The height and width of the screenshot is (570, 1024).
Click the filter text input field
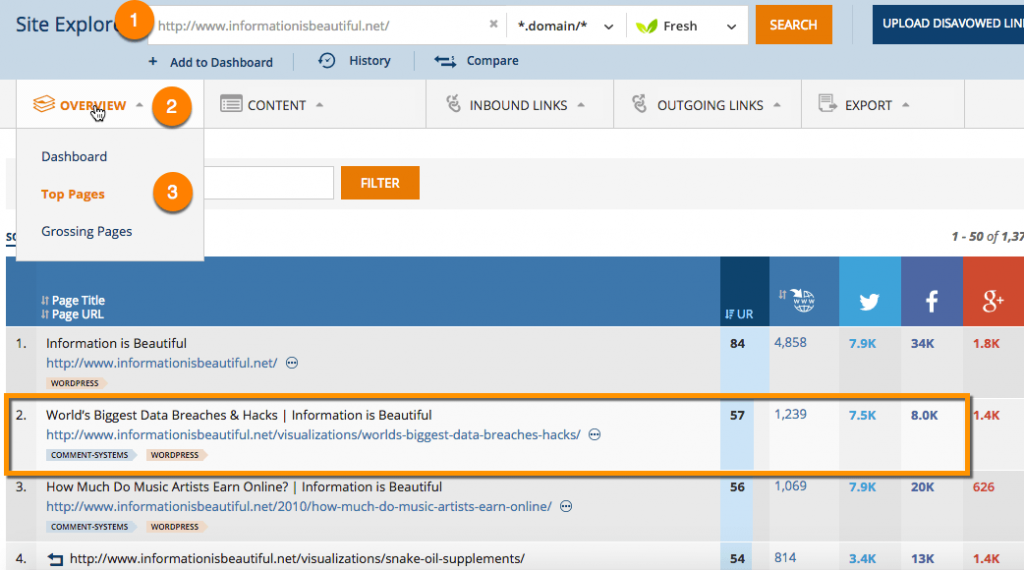pyautogui.click(x=268, y=183)
